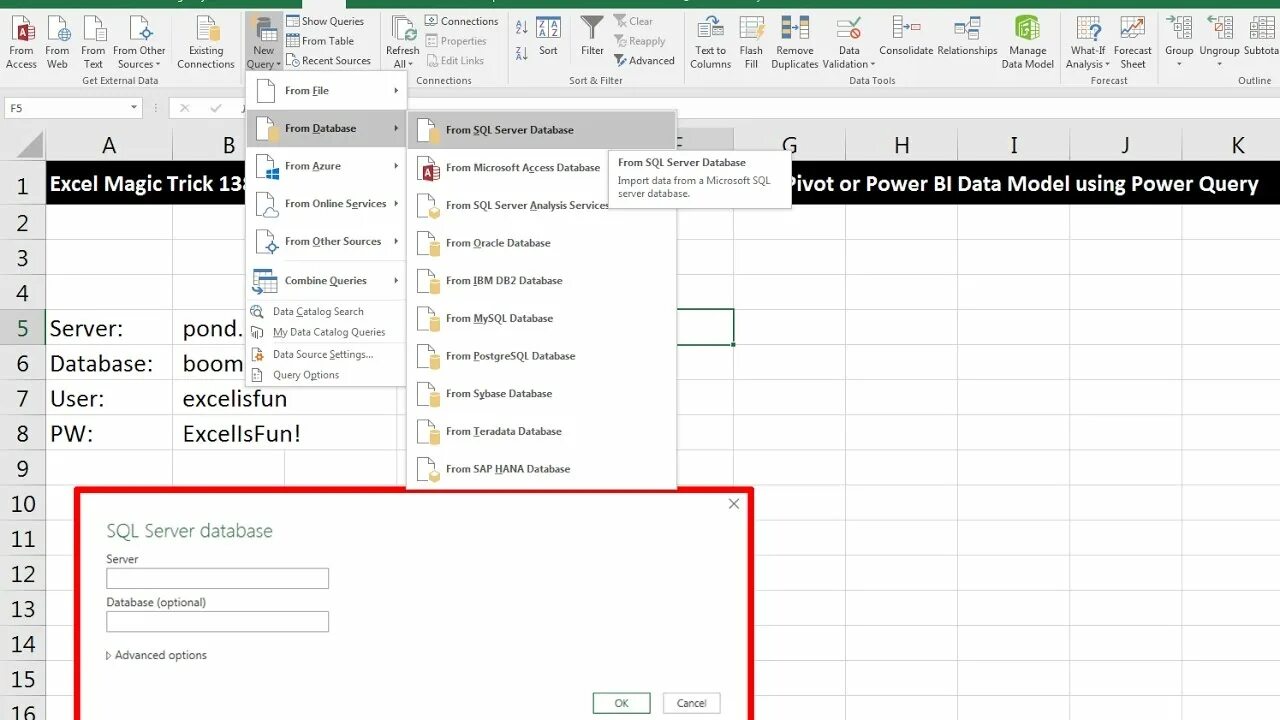Screen dimensions: 1280x720
Task: Expand From Other Sources submenu
Action: point(326,241)
